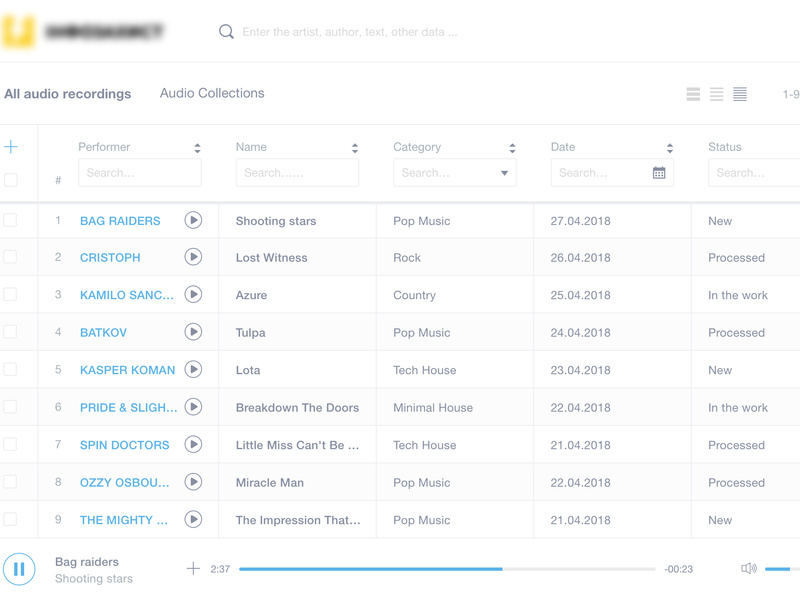The width and height of the screenshot is (800, 600).
Task: Select the All audio recordings tab
Action: 67,93
